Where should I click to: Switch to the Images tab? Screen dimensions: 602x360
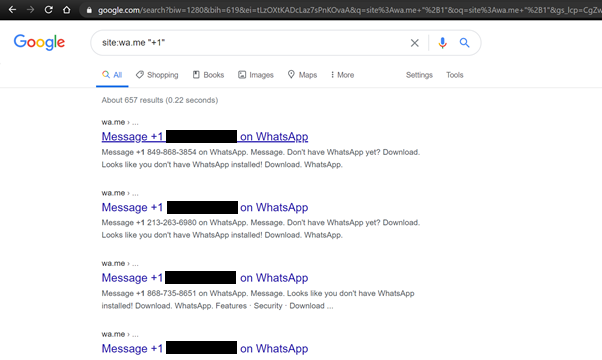pos(256,75)
